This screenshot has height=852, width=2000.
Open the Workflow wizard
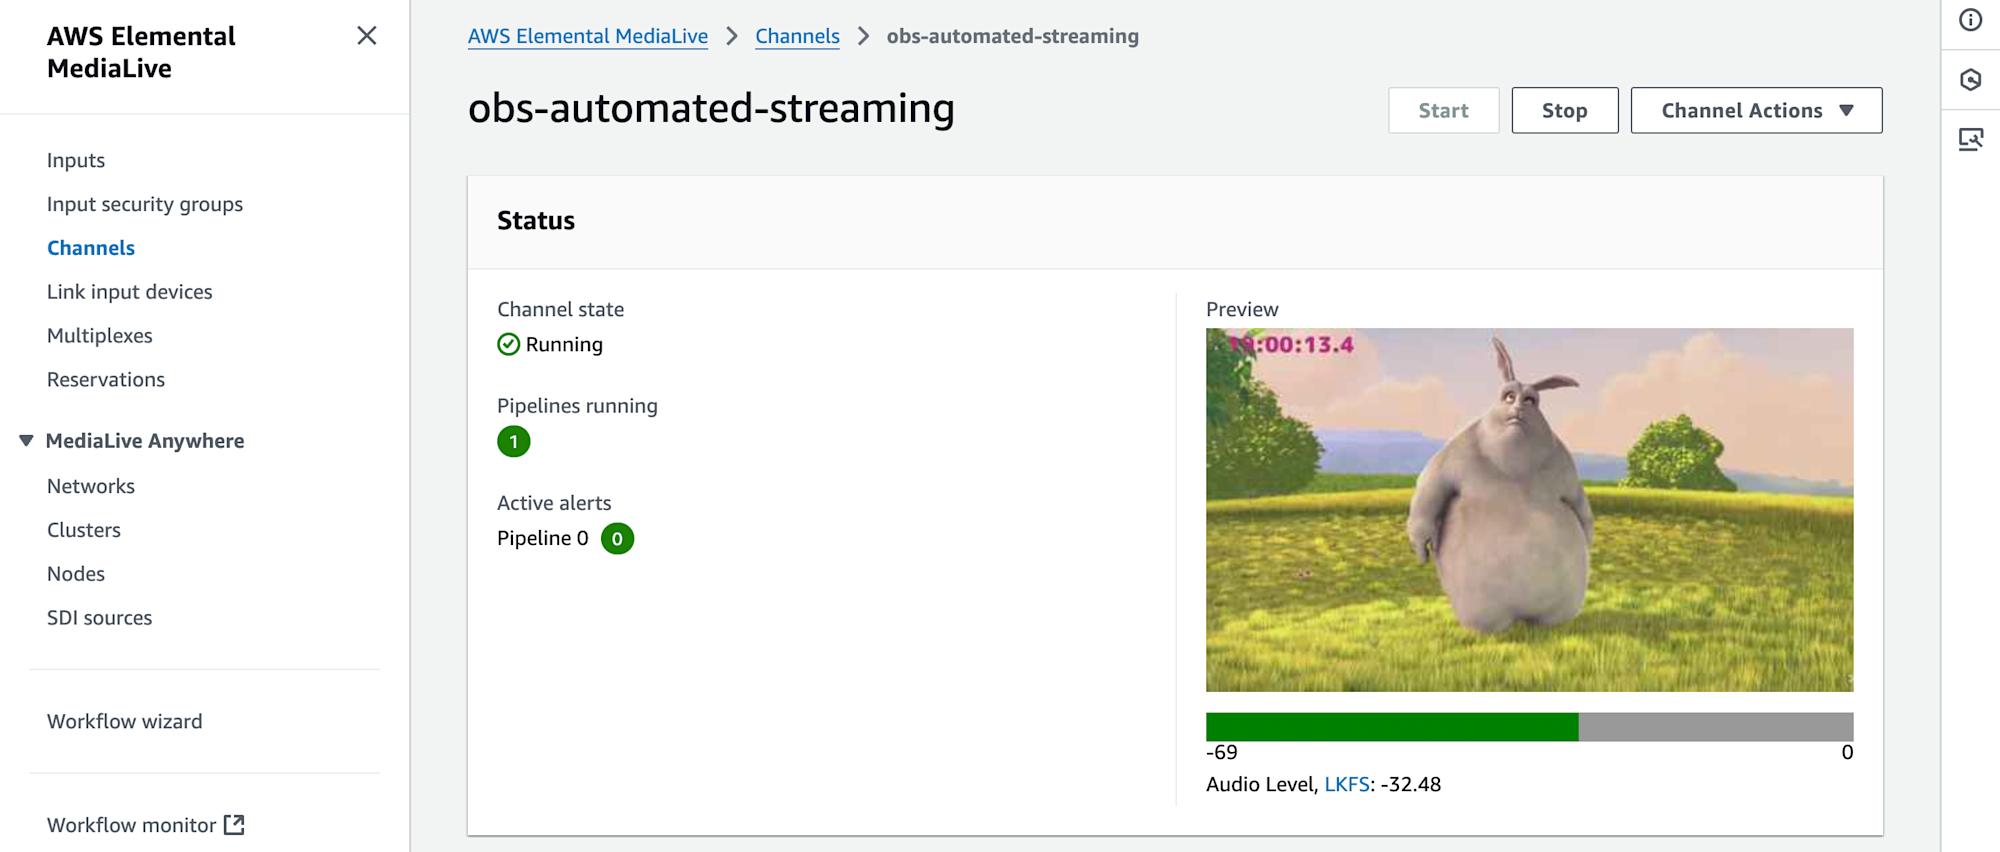tap(125, 721)
